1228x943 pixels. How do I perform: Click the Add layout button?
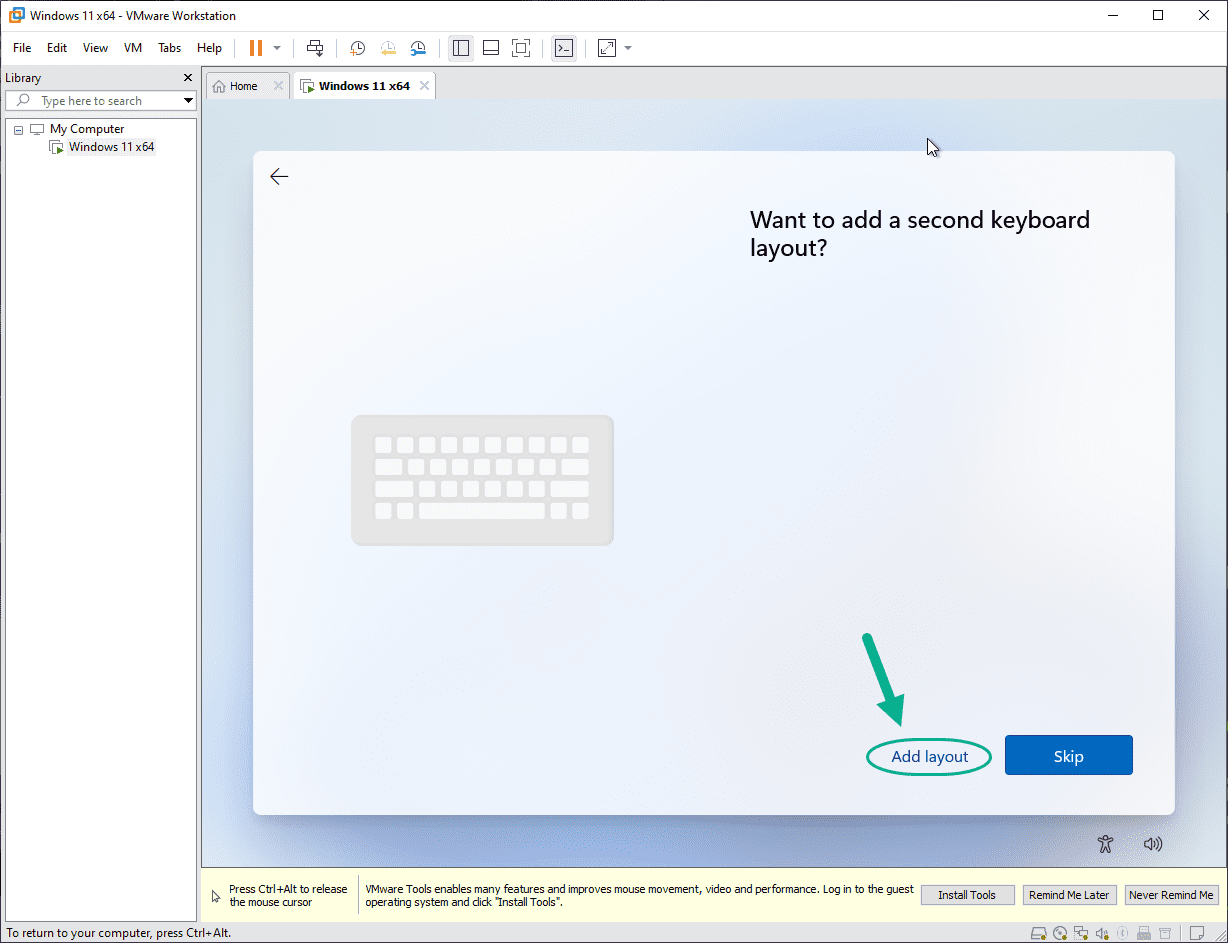tap(930, 757)
